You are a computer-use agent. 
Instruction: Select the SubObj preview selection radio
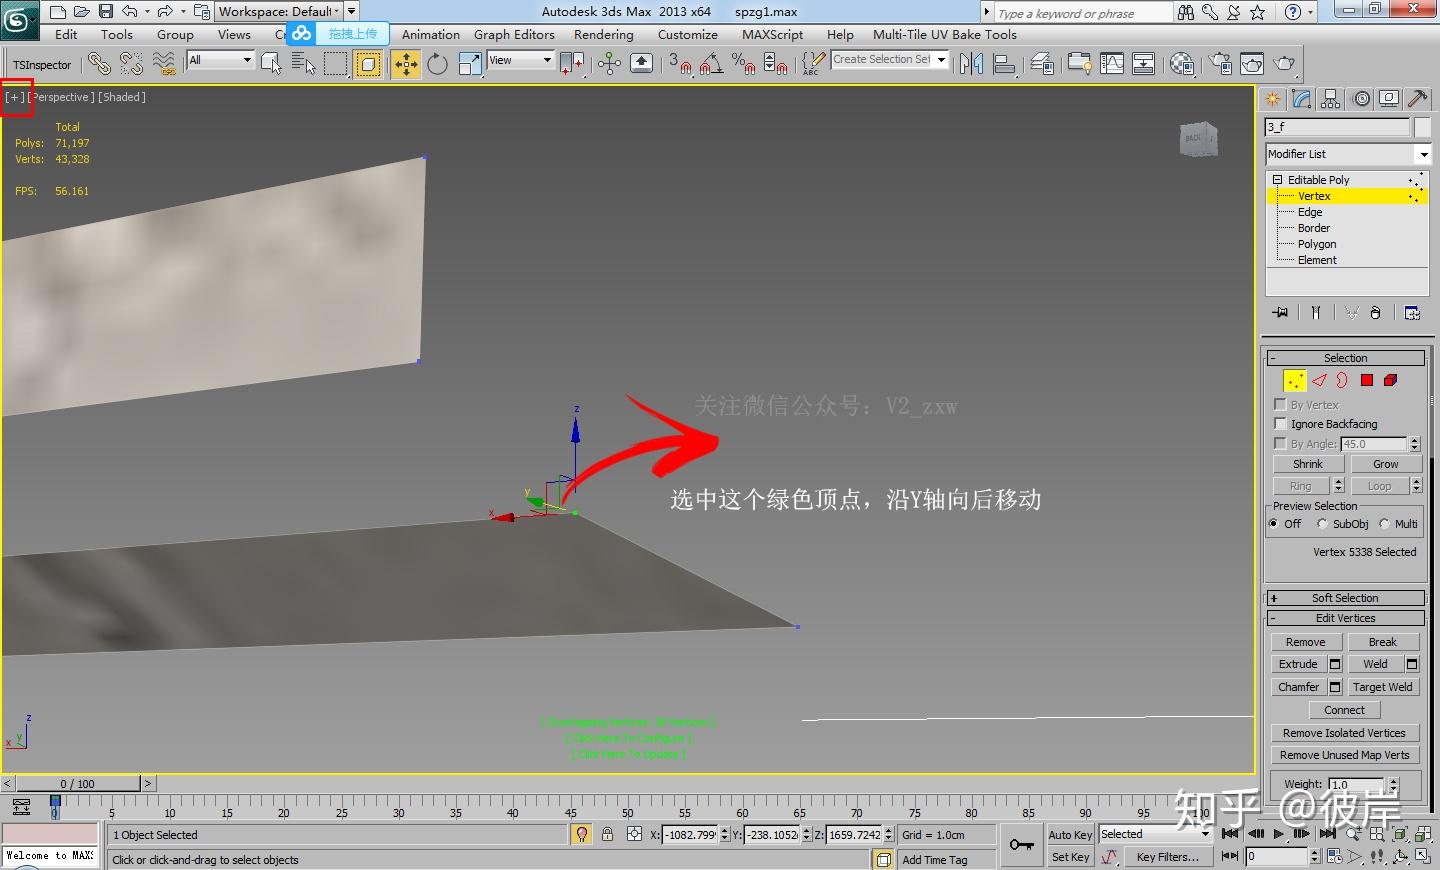coord(1322,524)
